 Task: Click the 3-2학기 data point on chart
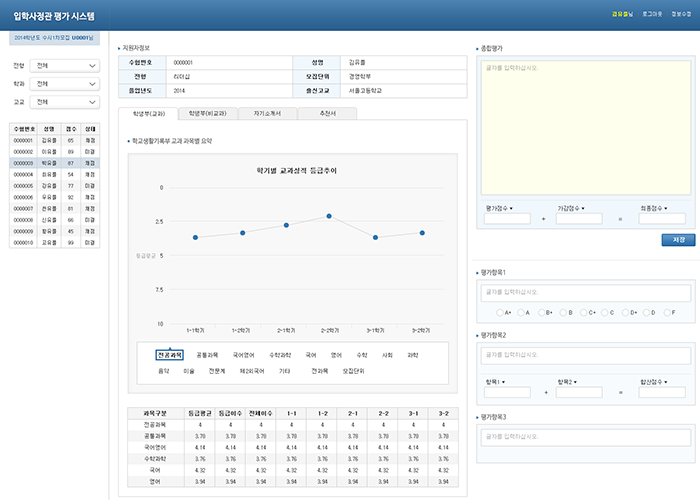(x=422, y=233)
